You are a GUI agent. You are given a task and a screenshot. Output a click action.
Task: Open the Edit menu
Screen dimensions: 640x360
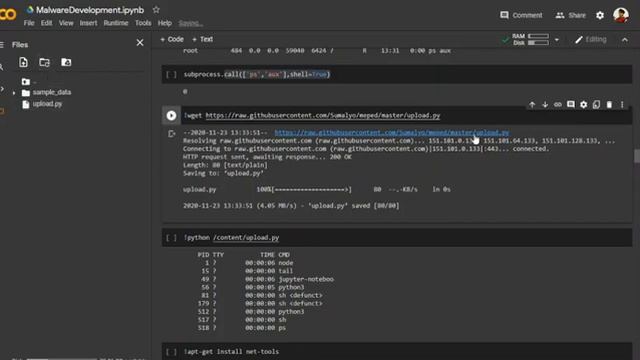(x=46, y=23)
